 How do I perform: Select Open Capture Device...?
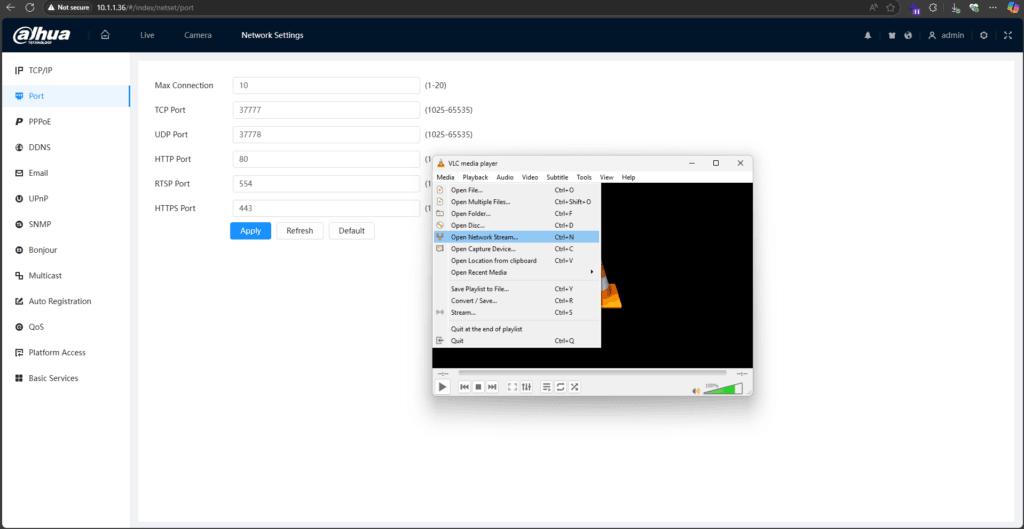517,249
